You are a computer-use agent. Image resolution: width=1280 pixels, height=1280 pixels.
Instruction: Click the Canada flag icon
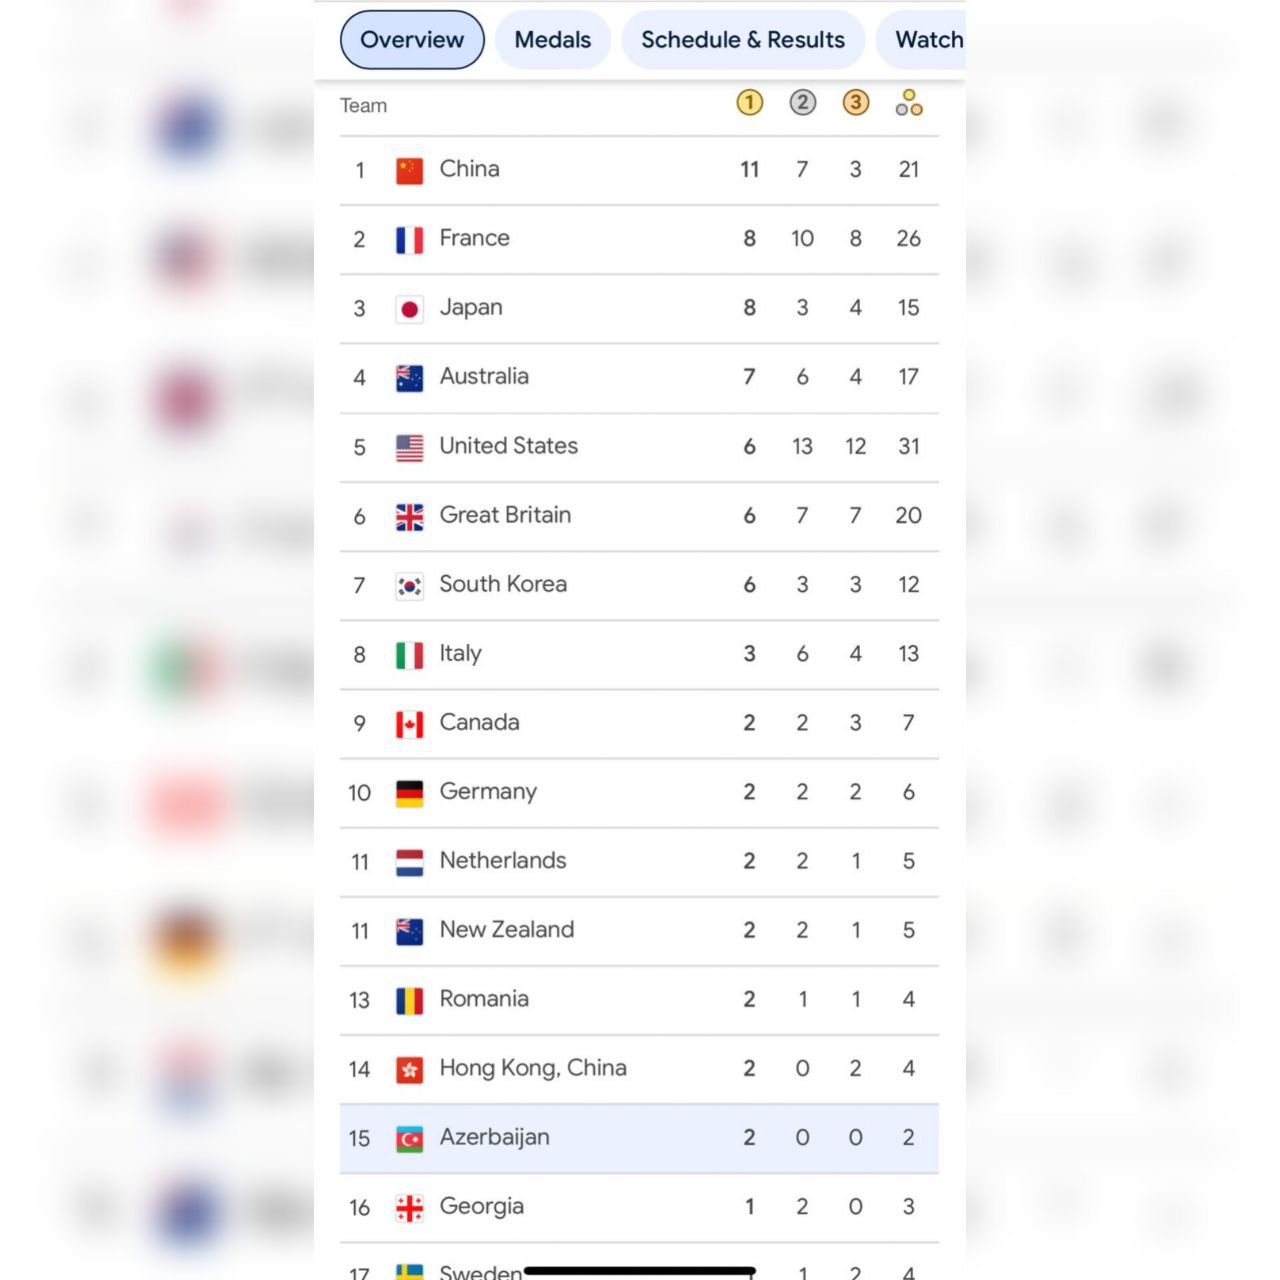pos(409,724)
